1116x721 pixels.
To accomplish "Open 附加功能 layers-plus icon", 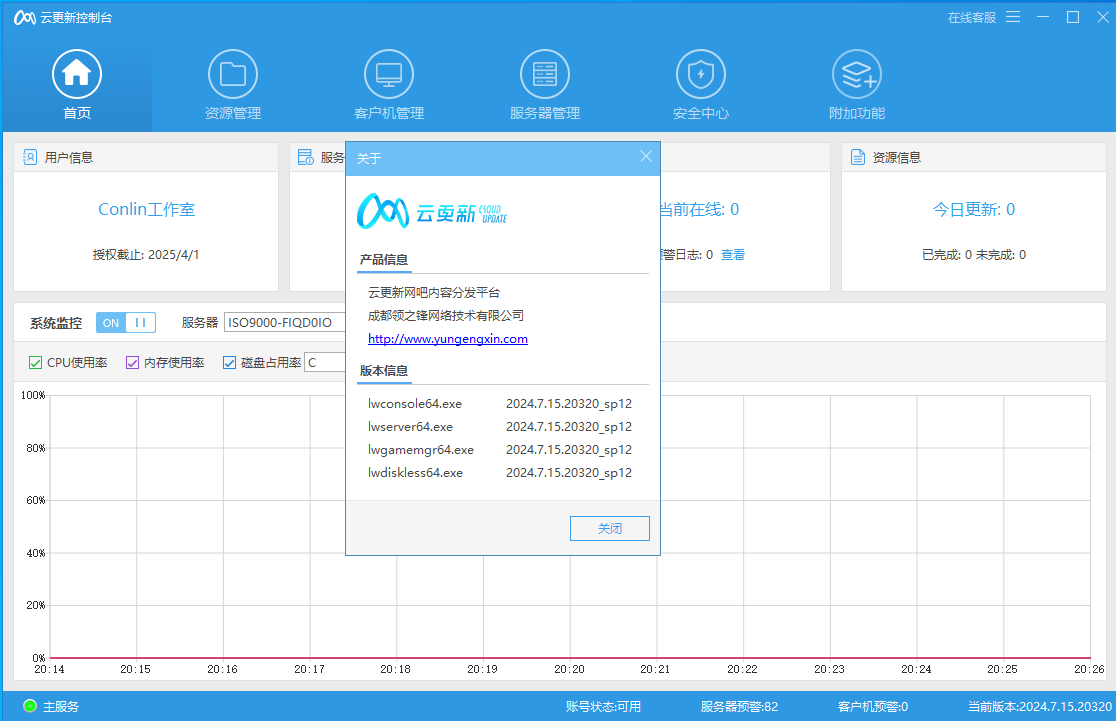I will [x=857, y=74].
